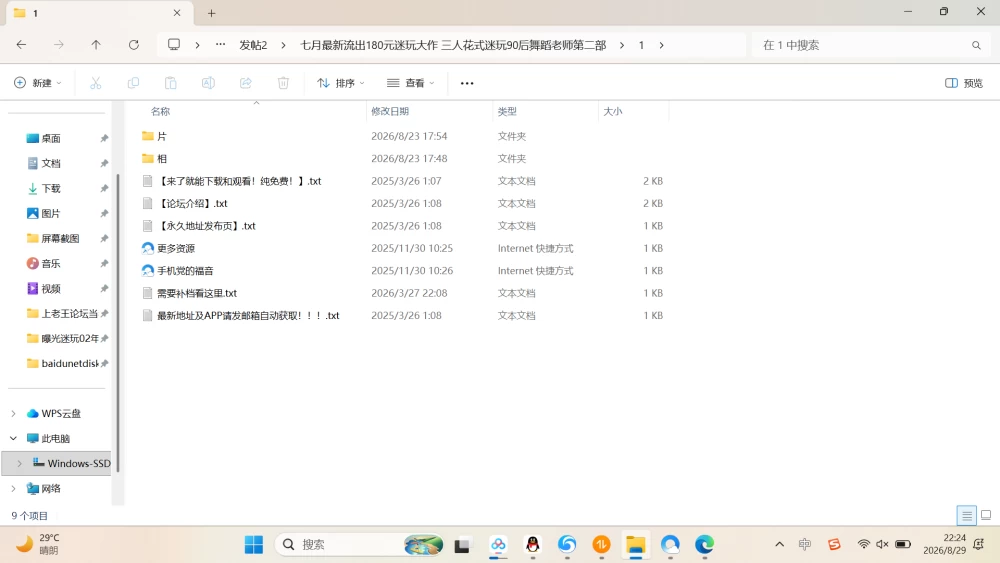The width and height of the screenshot is (1000, 563).
Task: Go back to the previous folder
Action: tap(21, 45)
